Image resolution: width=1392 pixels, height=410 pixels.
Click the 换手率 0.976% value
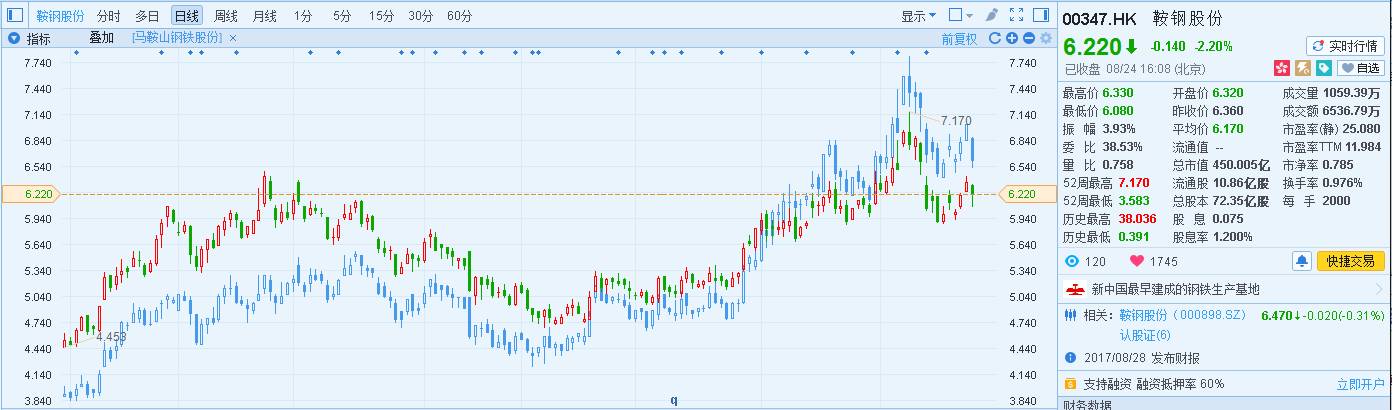(1342, 183)
